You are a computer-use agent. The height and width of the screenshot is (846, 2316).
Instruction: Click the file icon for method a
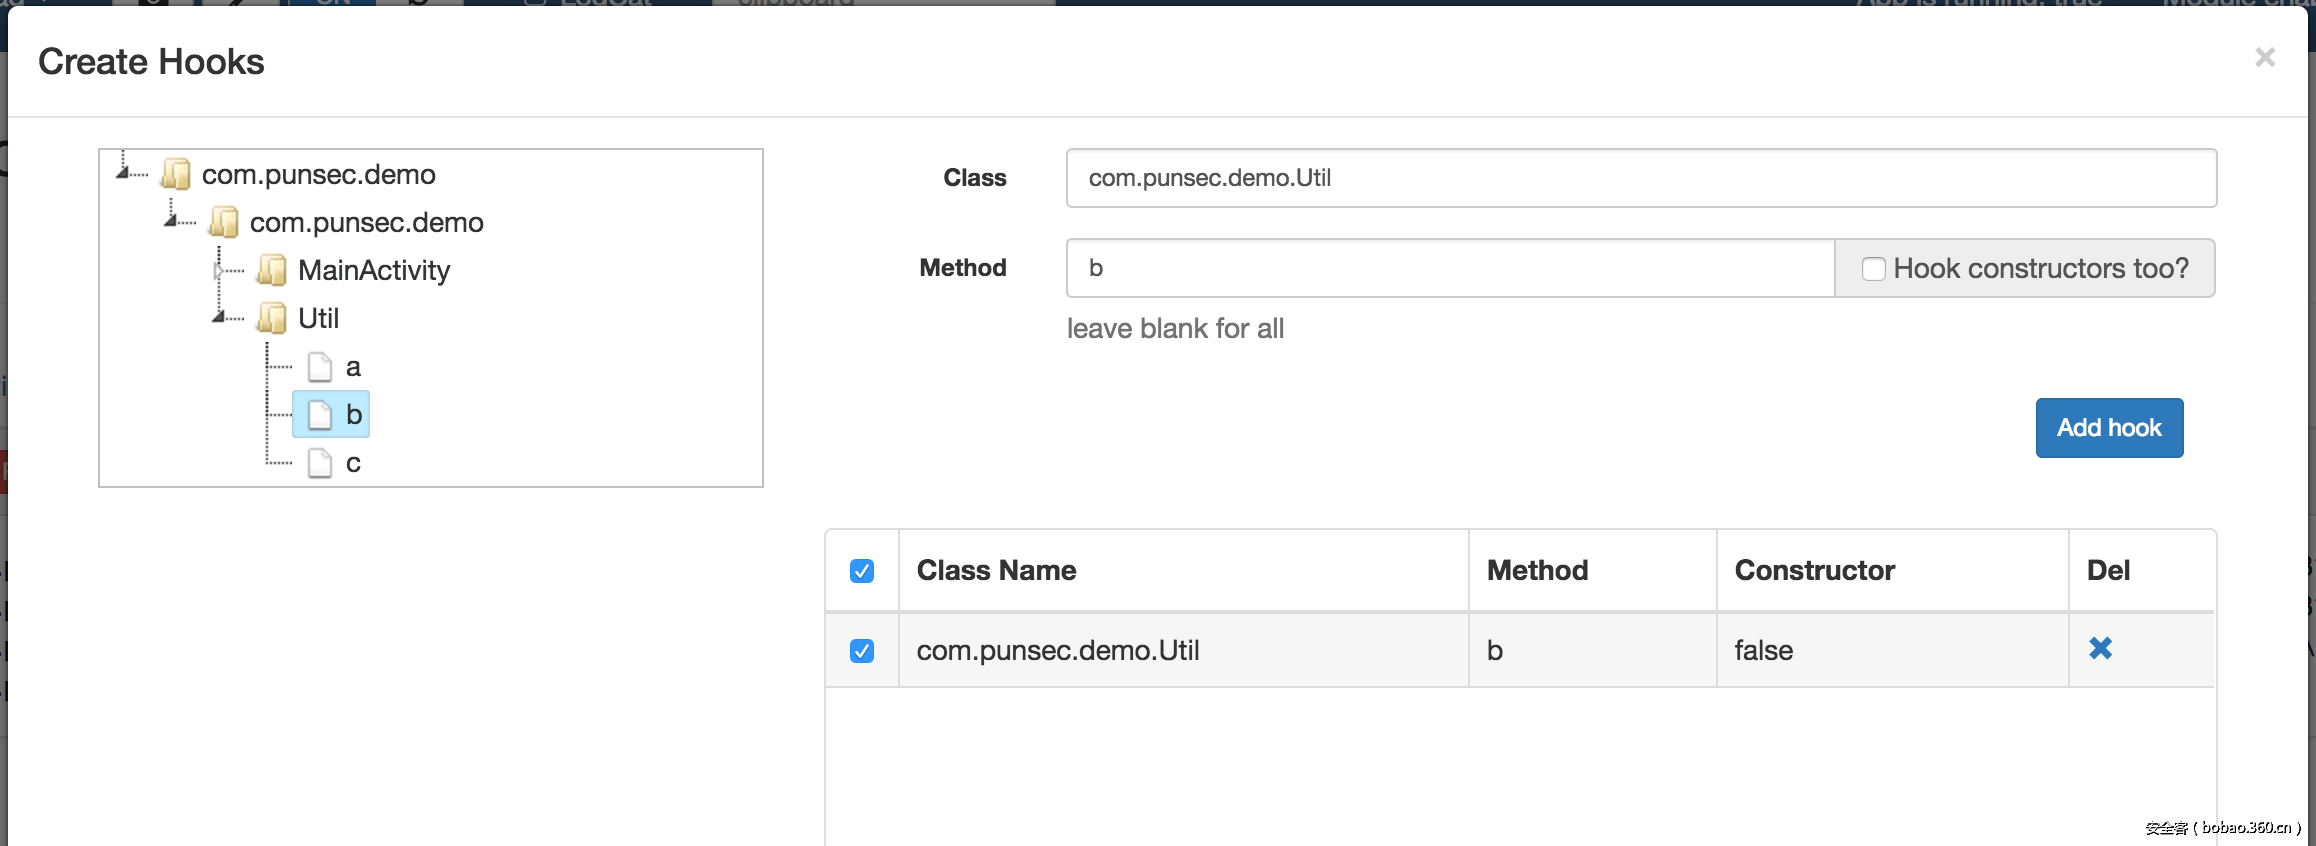tap(320, 367)
